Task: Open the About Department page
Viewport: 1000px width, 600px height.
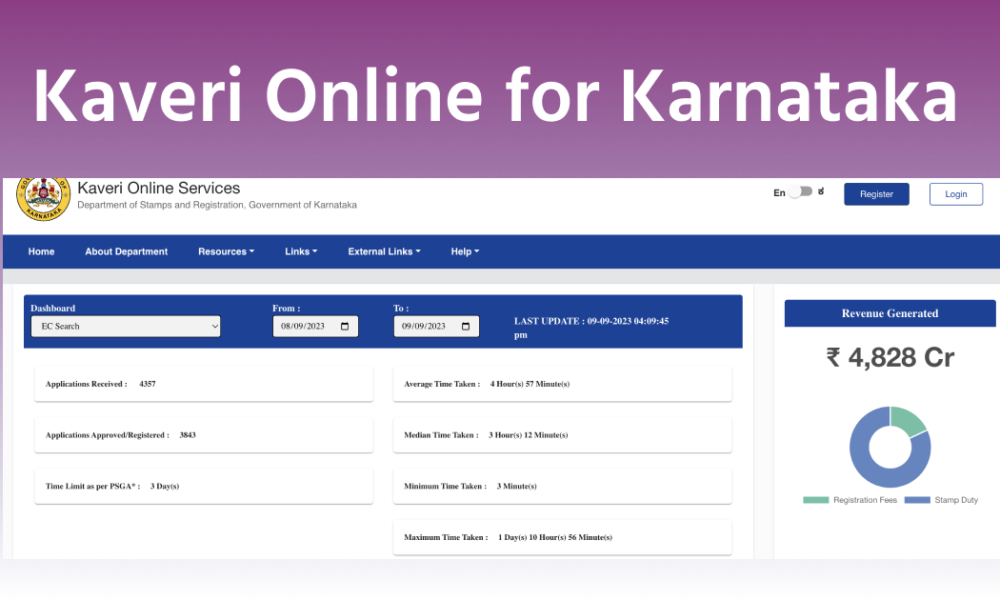Action: click(x=126, y=252)
